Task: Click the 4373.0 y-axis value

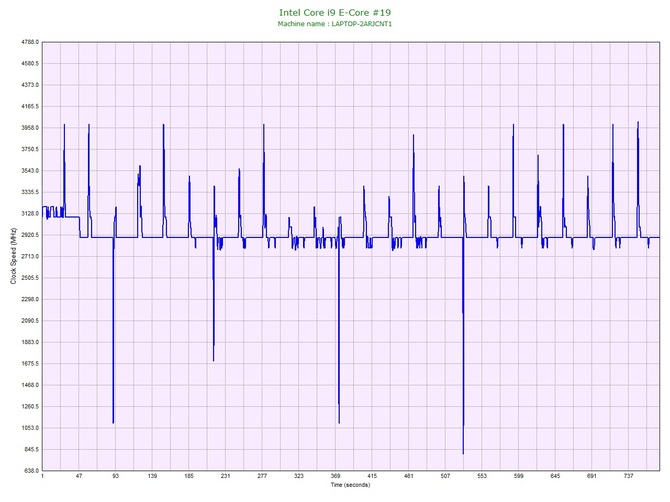Action: (x=30, y=85)
